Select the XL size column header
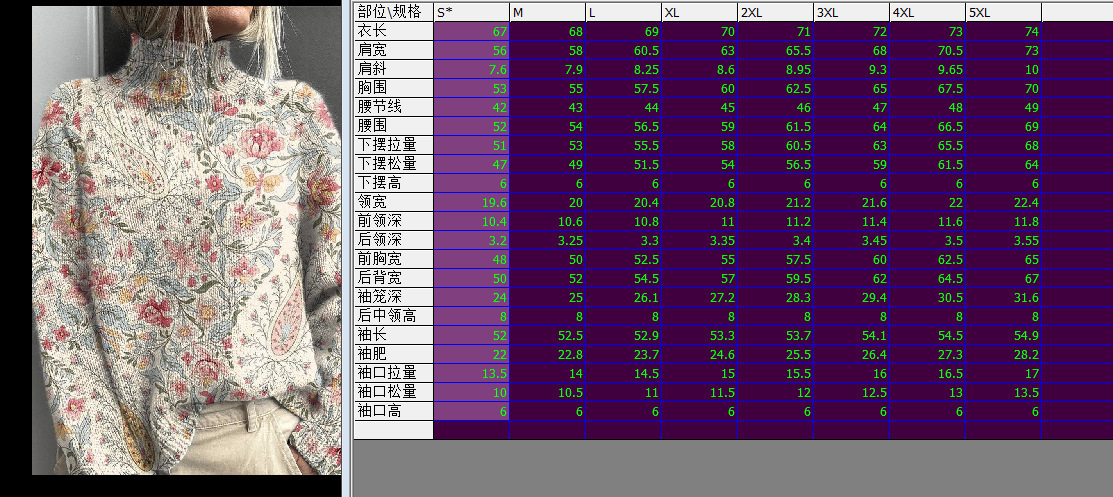 coord(700,12)
